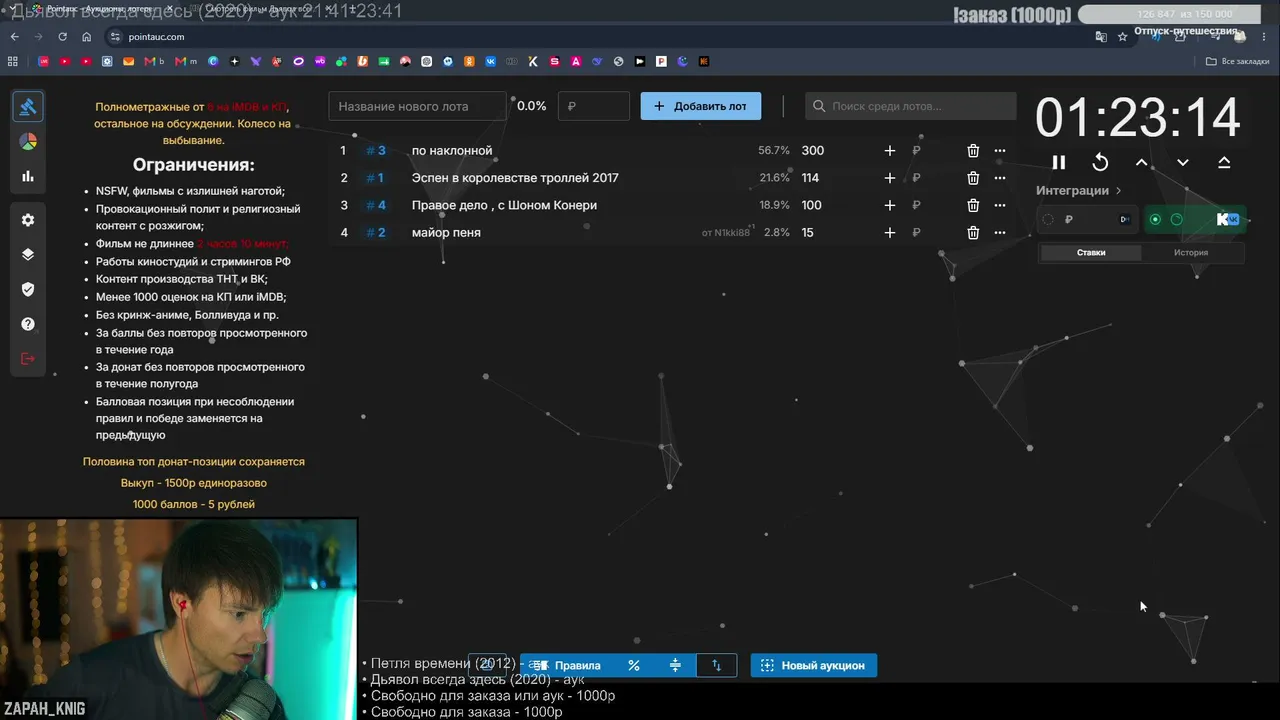This screenshot has height=720, width=1280.
Task: Click the double-up arrow timer button
Action: click(1224, 162)
